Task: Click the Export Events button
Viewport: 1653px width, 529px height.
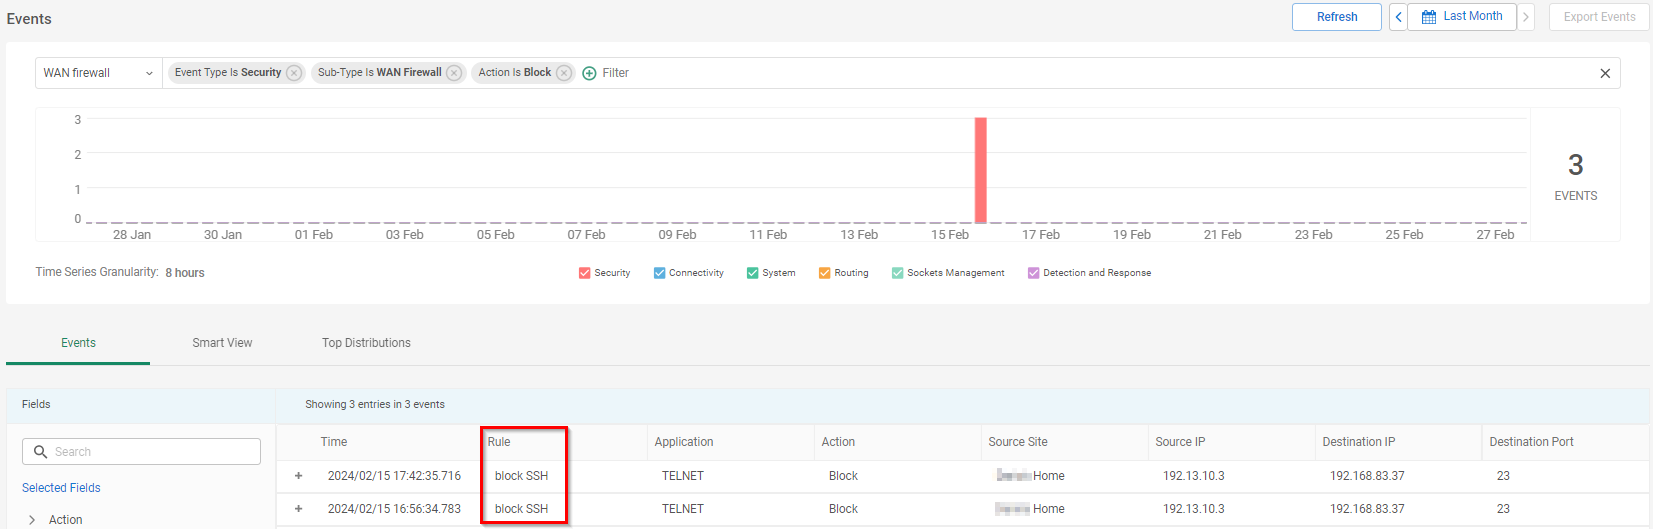Action: tap(1599, 17)
